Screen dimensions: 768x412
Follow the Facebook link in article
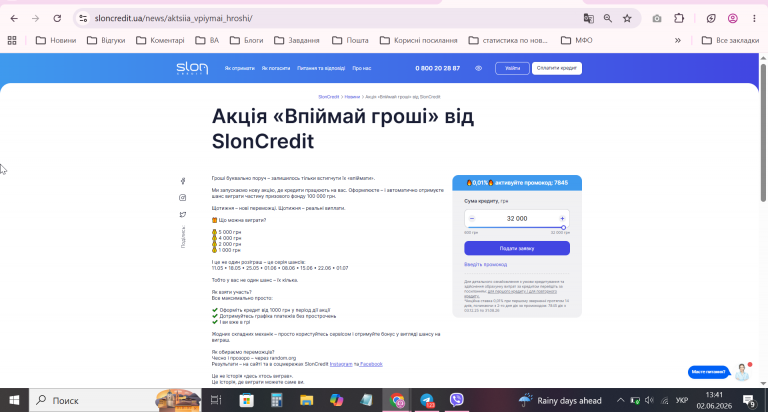(371, 364)
